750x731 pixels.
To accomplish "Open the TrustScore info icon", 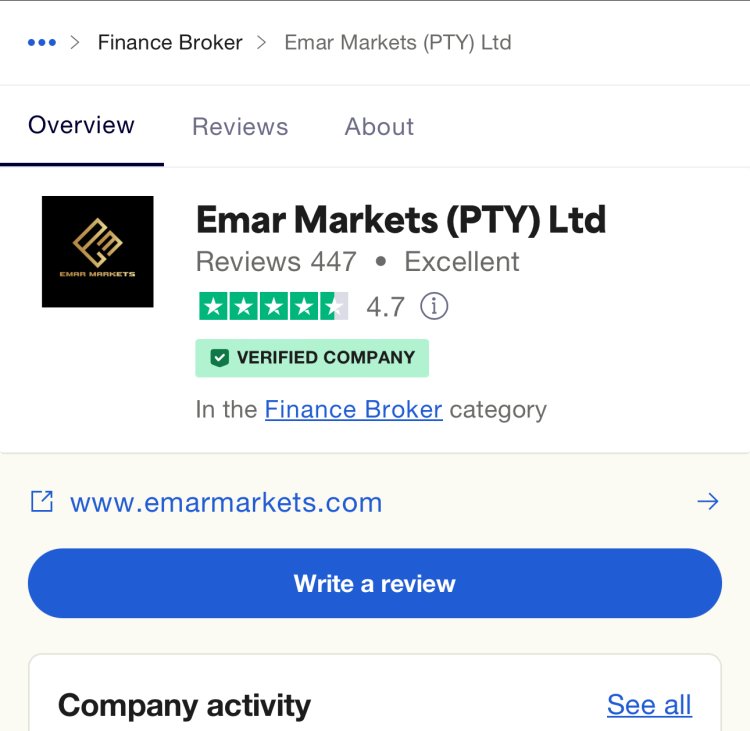I will click(434, 306).
